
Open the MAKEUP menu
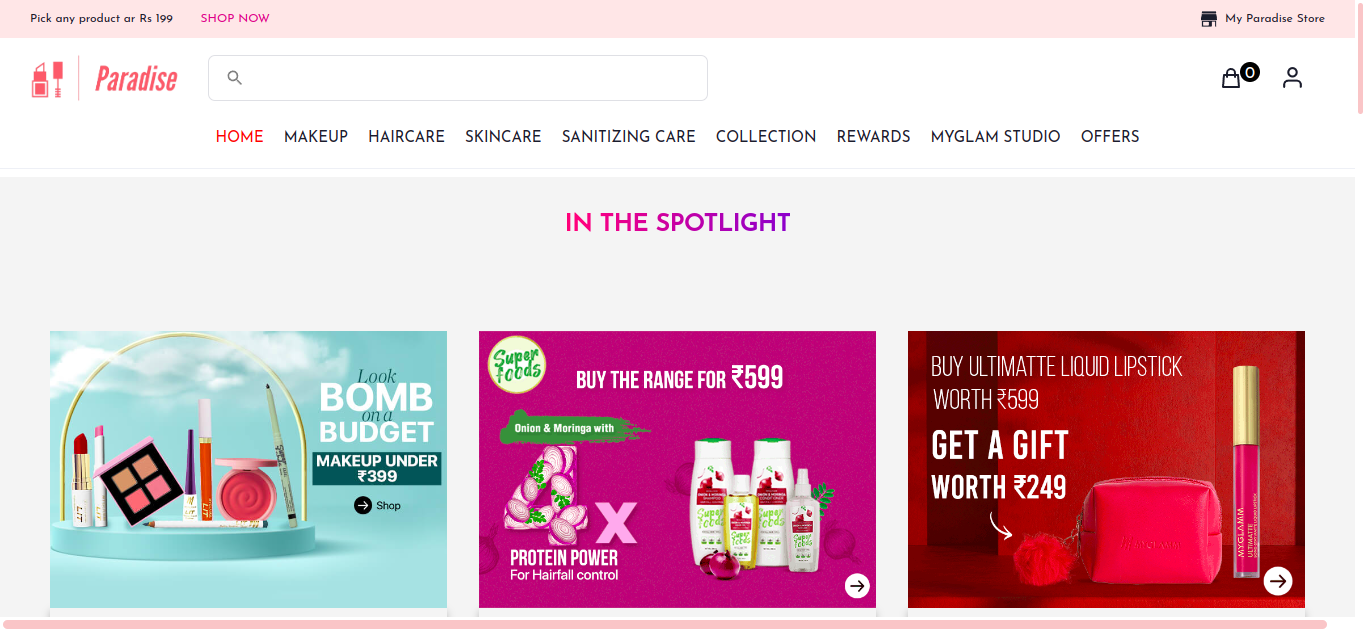pyautogui.click(x=315, y=136)
